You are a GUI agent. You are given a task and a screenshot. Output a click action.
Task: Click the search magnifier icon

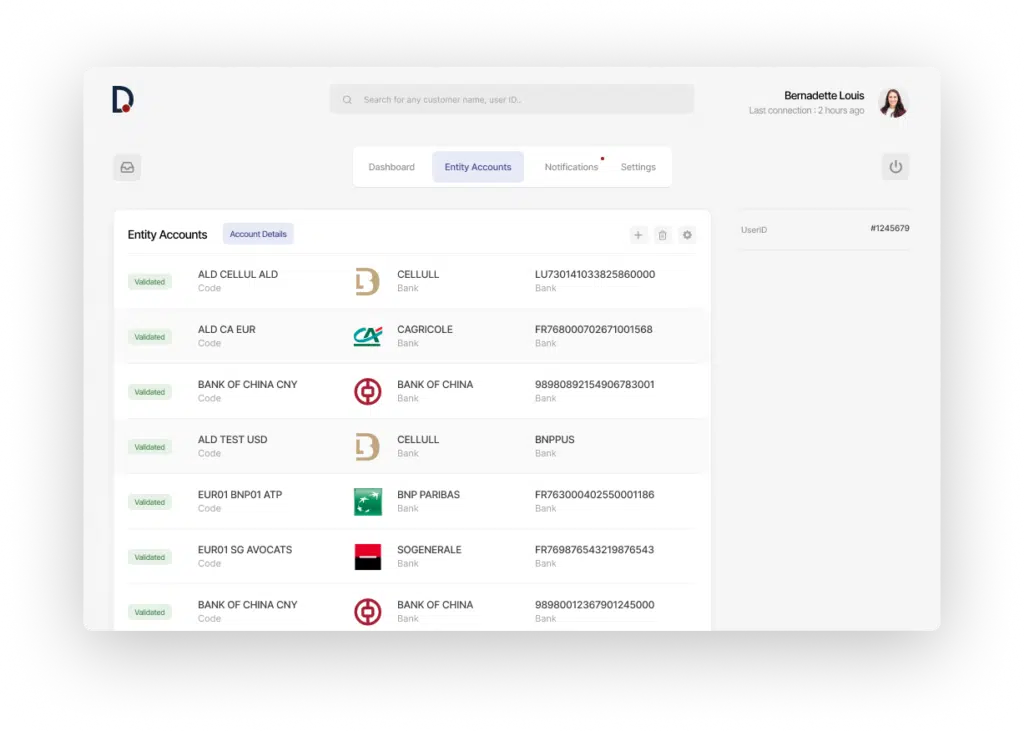347,100
